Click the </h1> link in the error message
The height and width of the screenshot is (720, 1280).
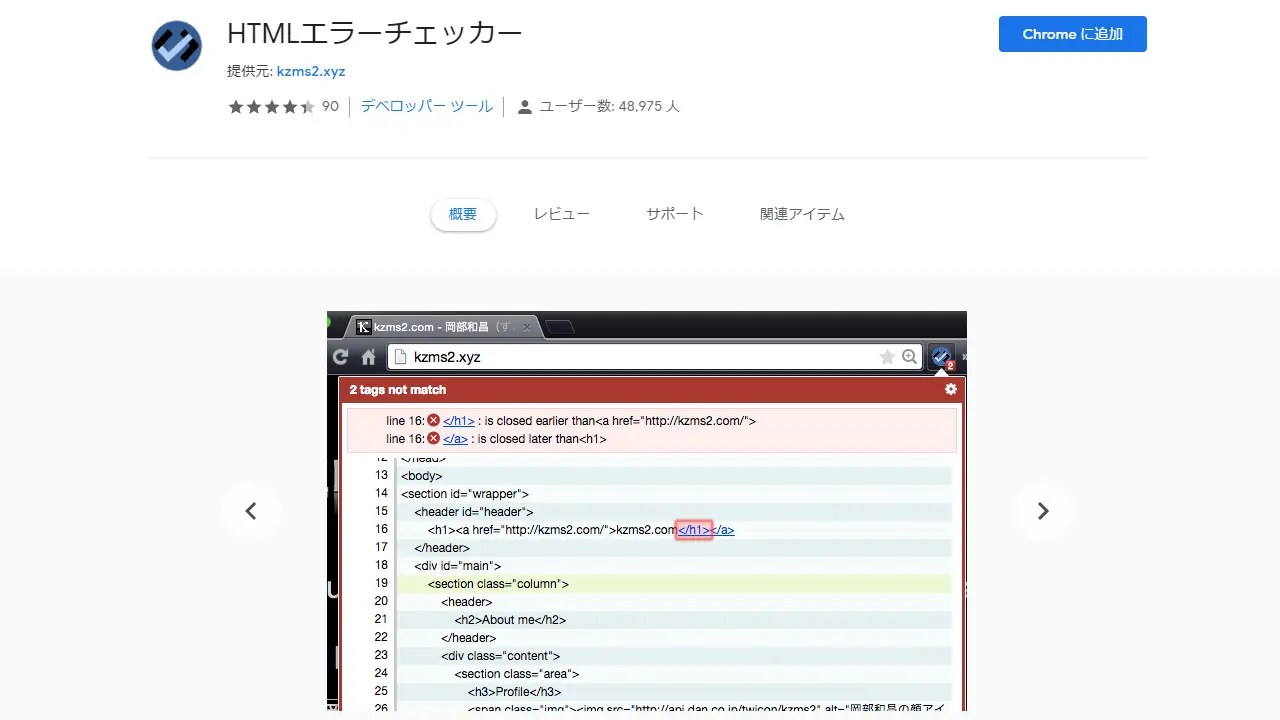(x=457, y=420)
